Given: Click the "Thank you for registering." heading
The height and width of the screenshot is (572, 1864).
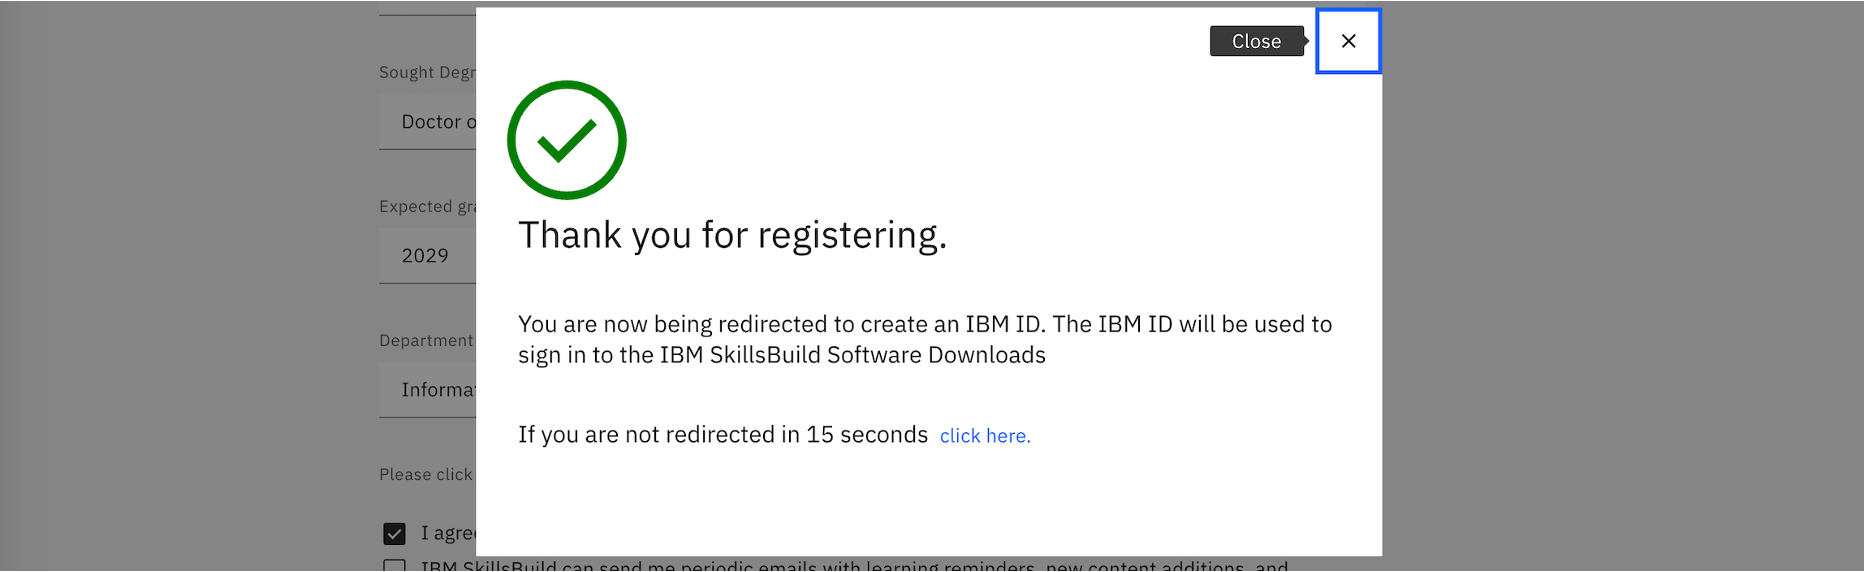Looking at the screenshot, I should 732,235.
